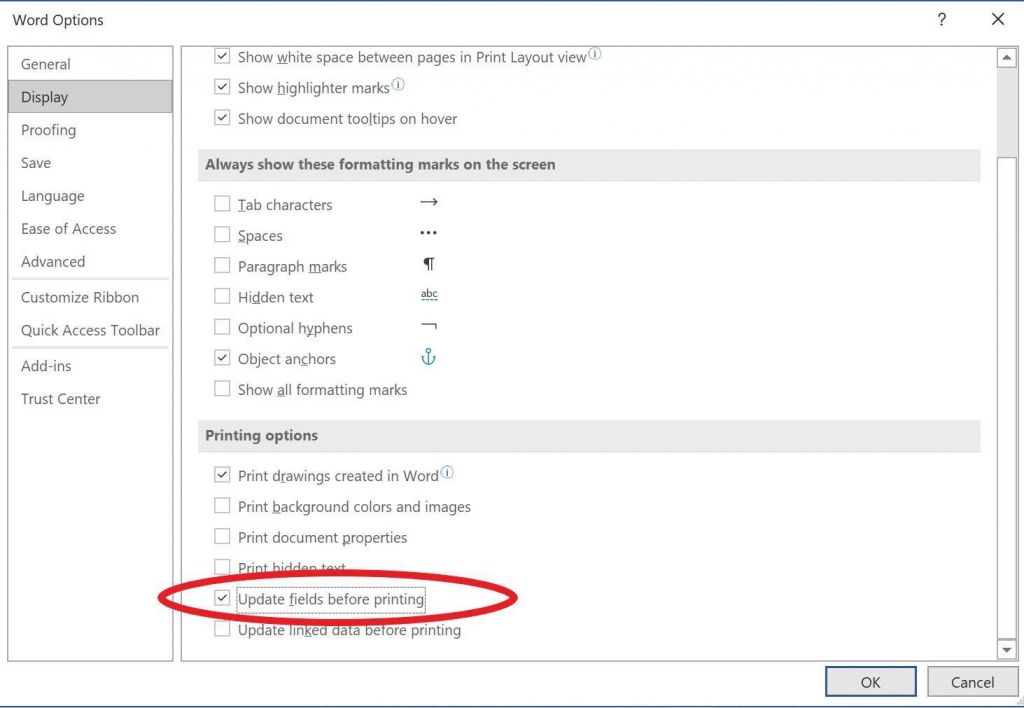Open the info tooltip for Print drawings created in Word
Screen dimensions: 1024x708
click(447, 470)
